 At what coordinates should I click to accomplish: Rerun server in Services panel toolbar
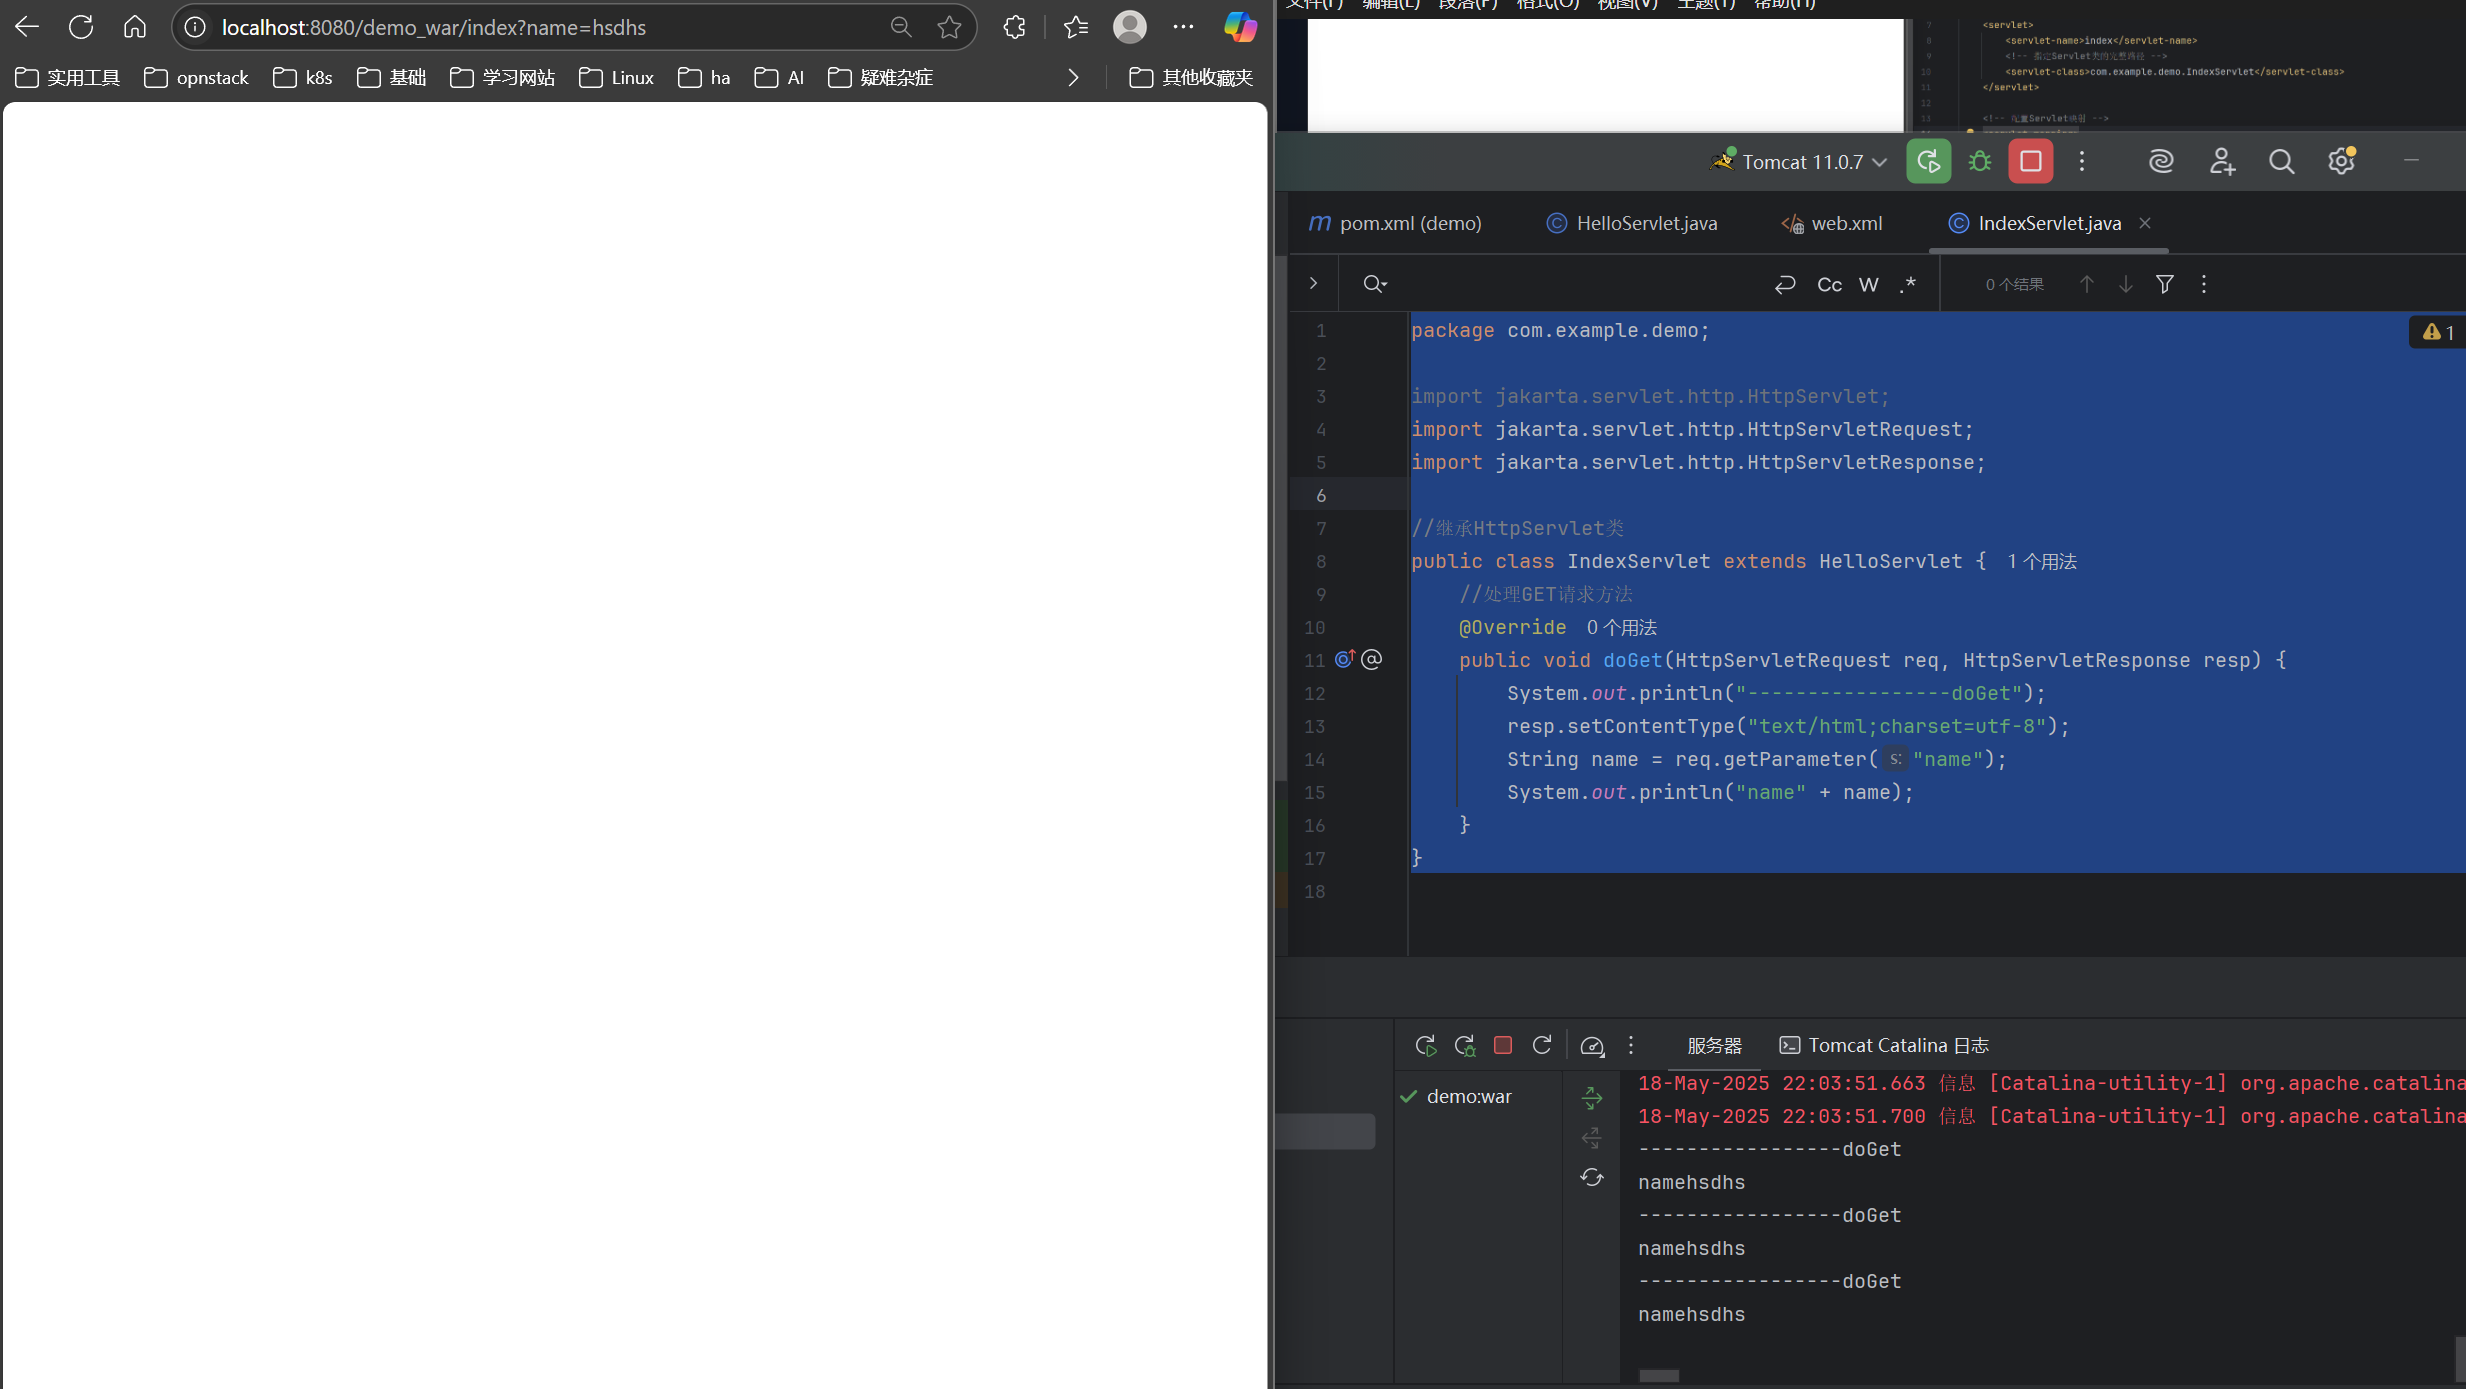(1426, 1046)
